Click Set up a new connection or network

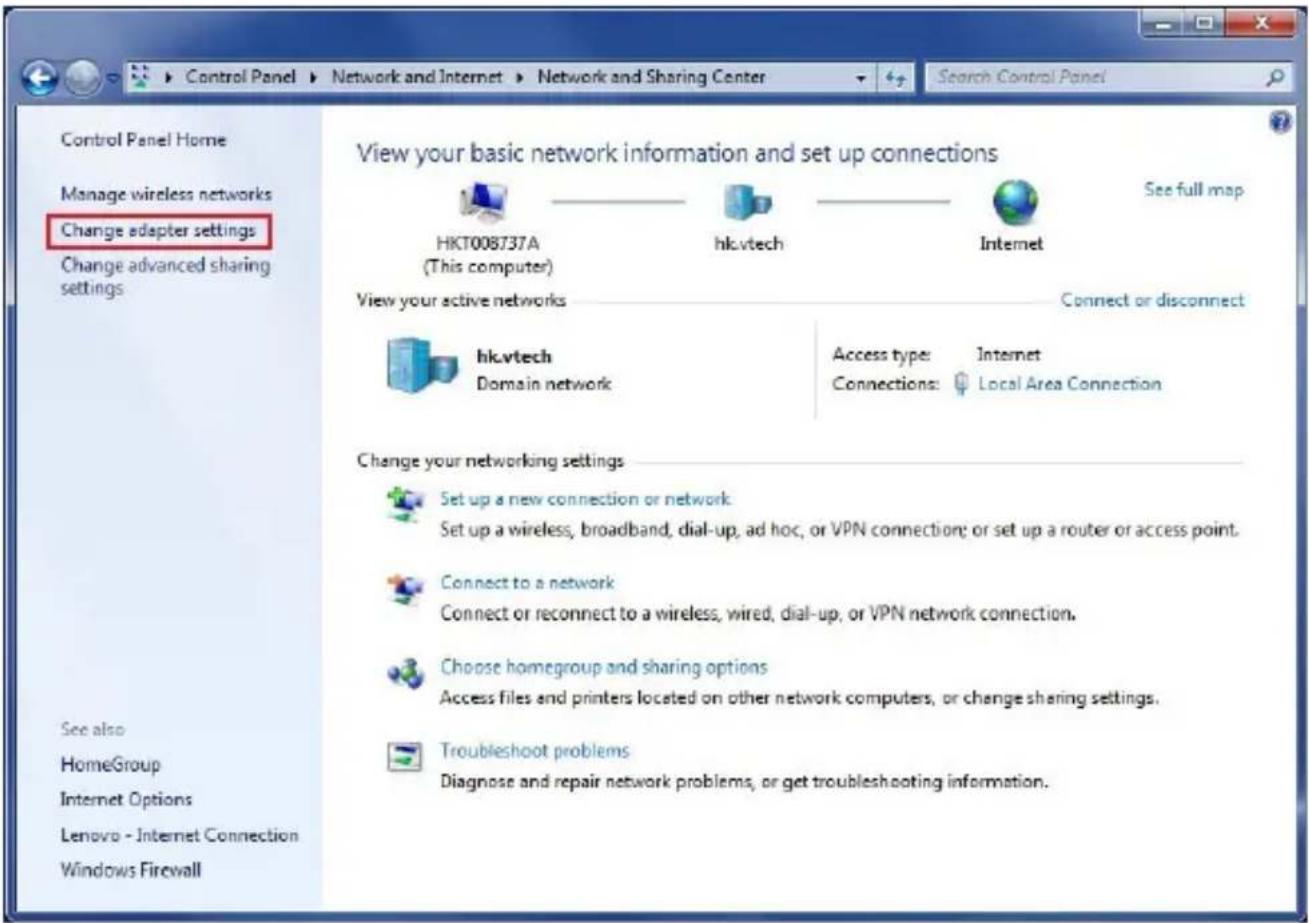tap(586, 498)
